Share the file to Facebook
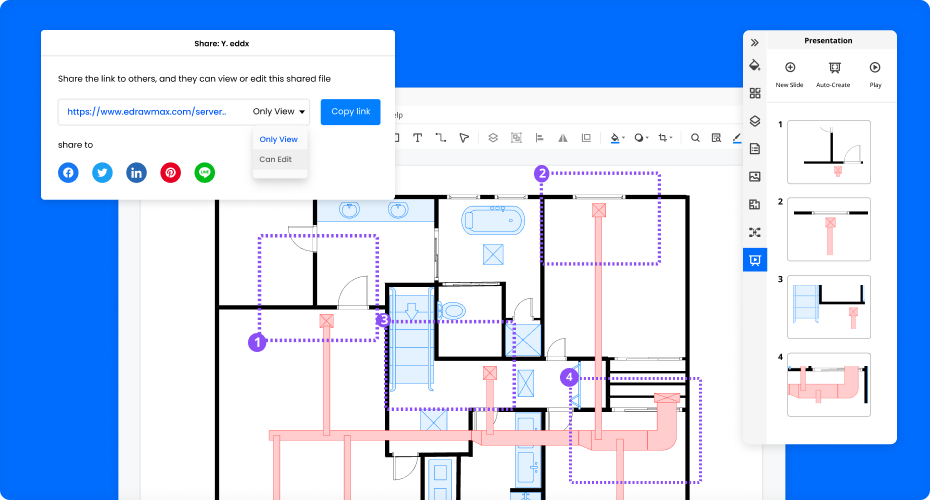The height and width of the screenshot is (500, 930). point(68,173)
